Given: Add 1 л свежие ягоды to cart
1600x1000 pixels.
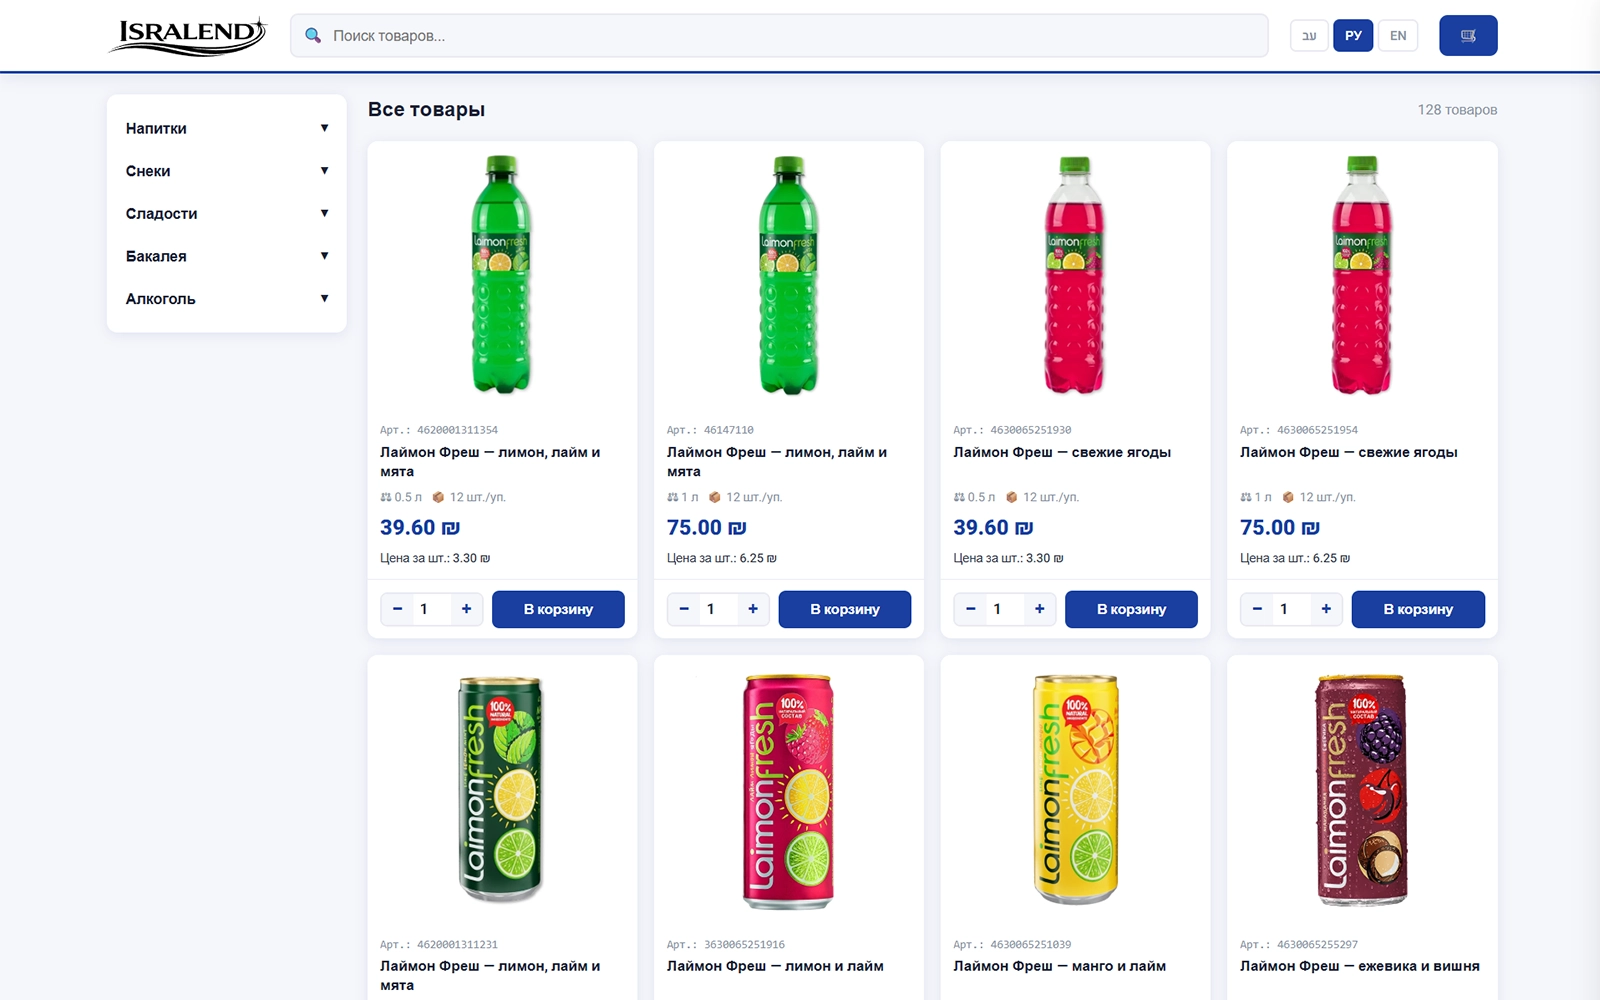Looking at the screenshot, I should [1418, 609].
